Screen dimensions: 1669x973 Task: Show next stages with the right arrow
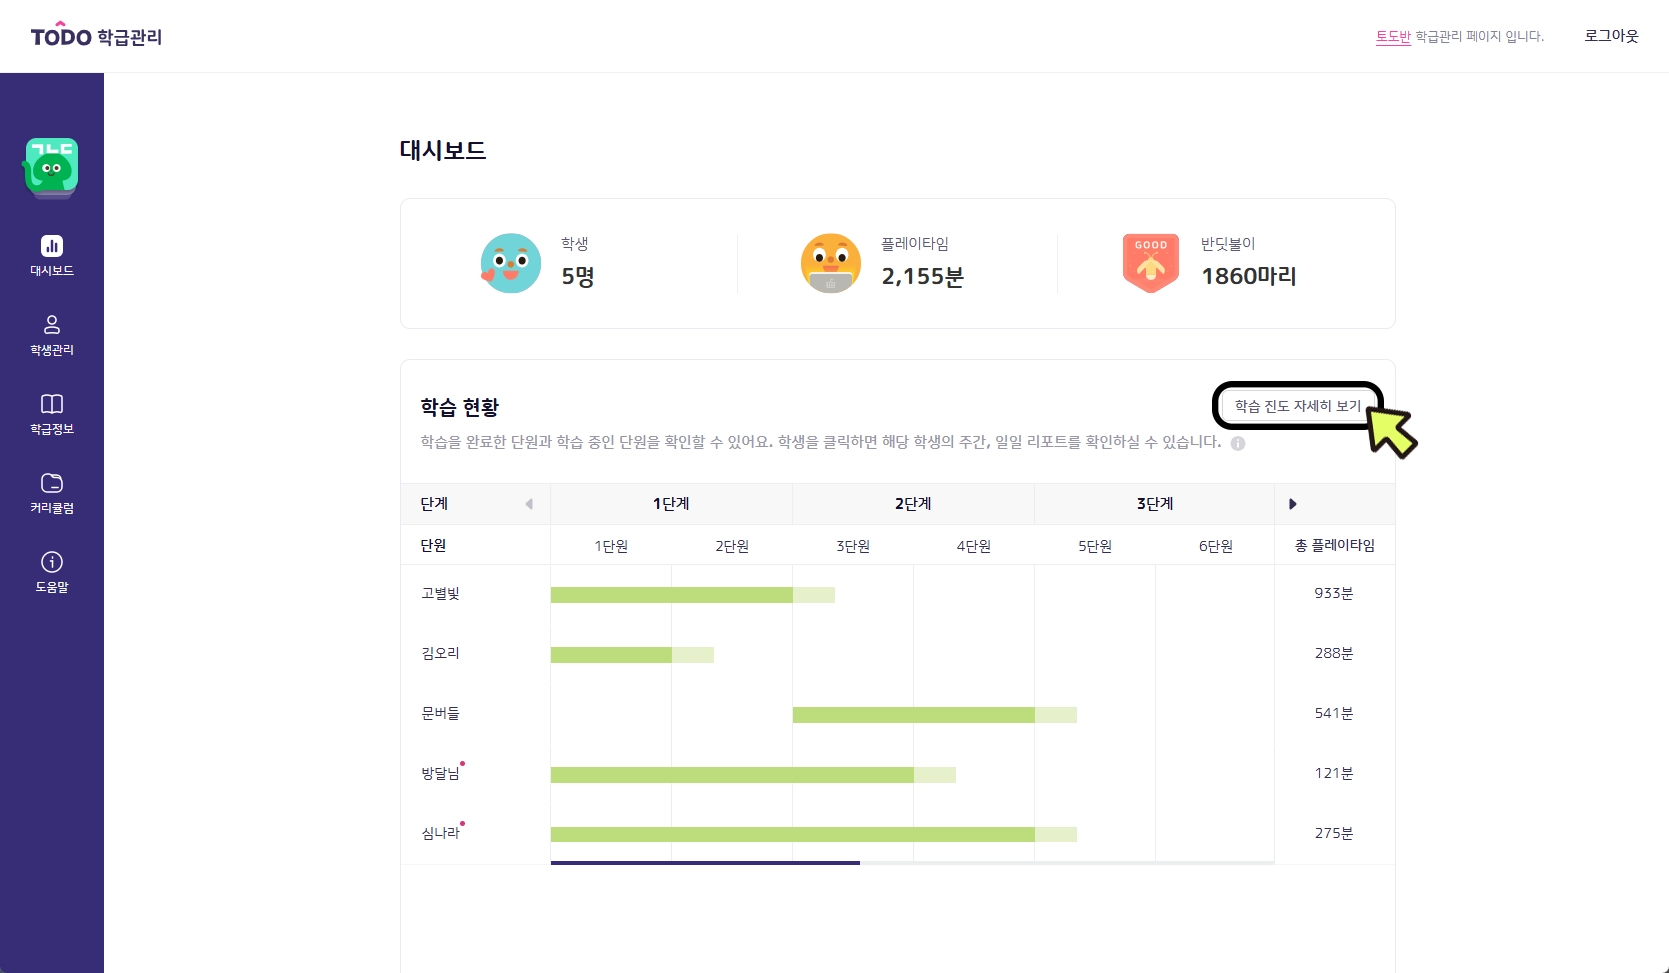click(1293, 504)
